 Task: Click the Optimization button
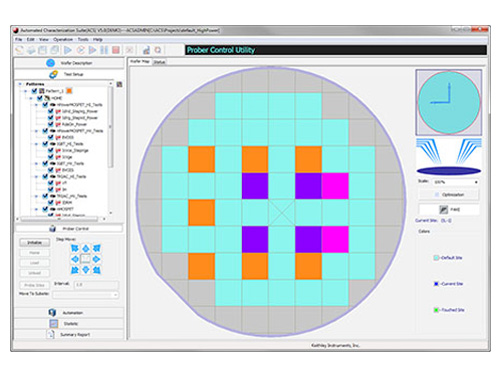[449, 195]
